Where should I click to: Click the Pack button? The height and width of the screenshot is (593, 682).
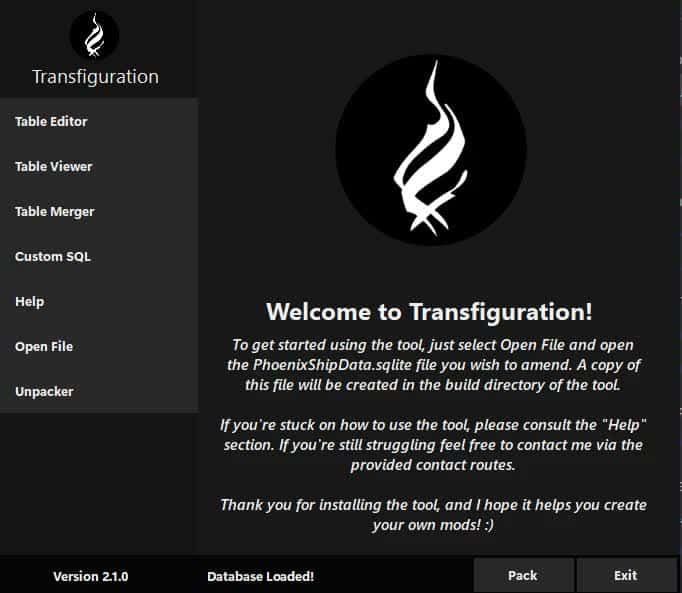pos(523,576)
